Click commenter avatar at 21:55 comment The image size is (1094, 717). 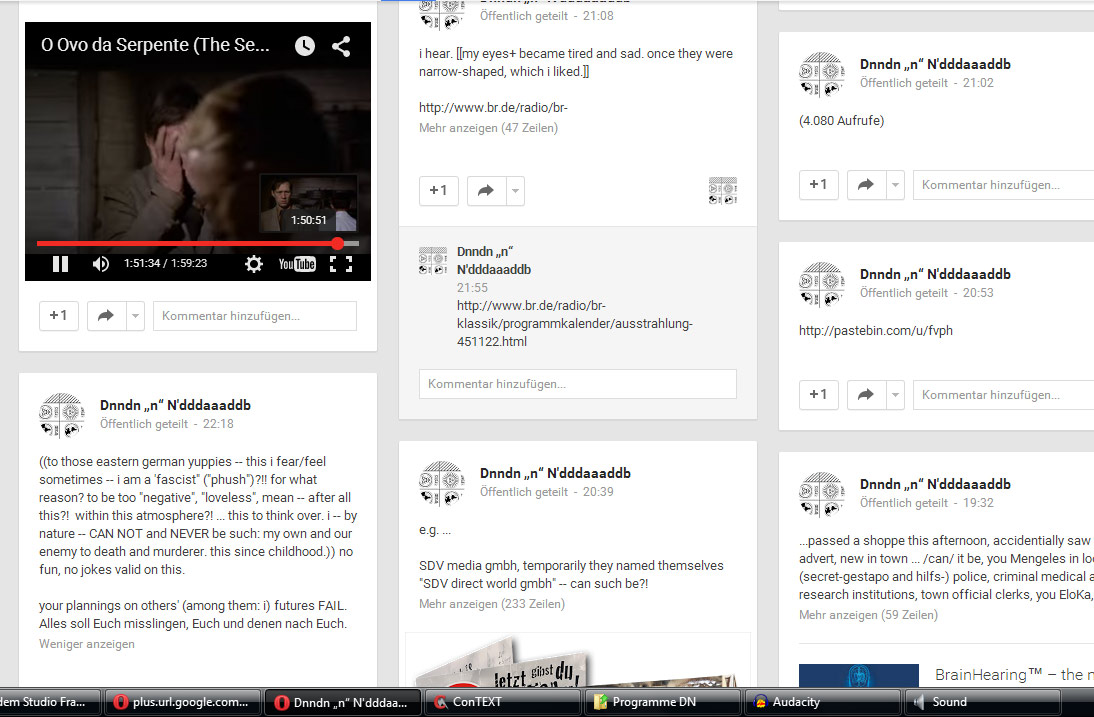(x=433, y=260)
